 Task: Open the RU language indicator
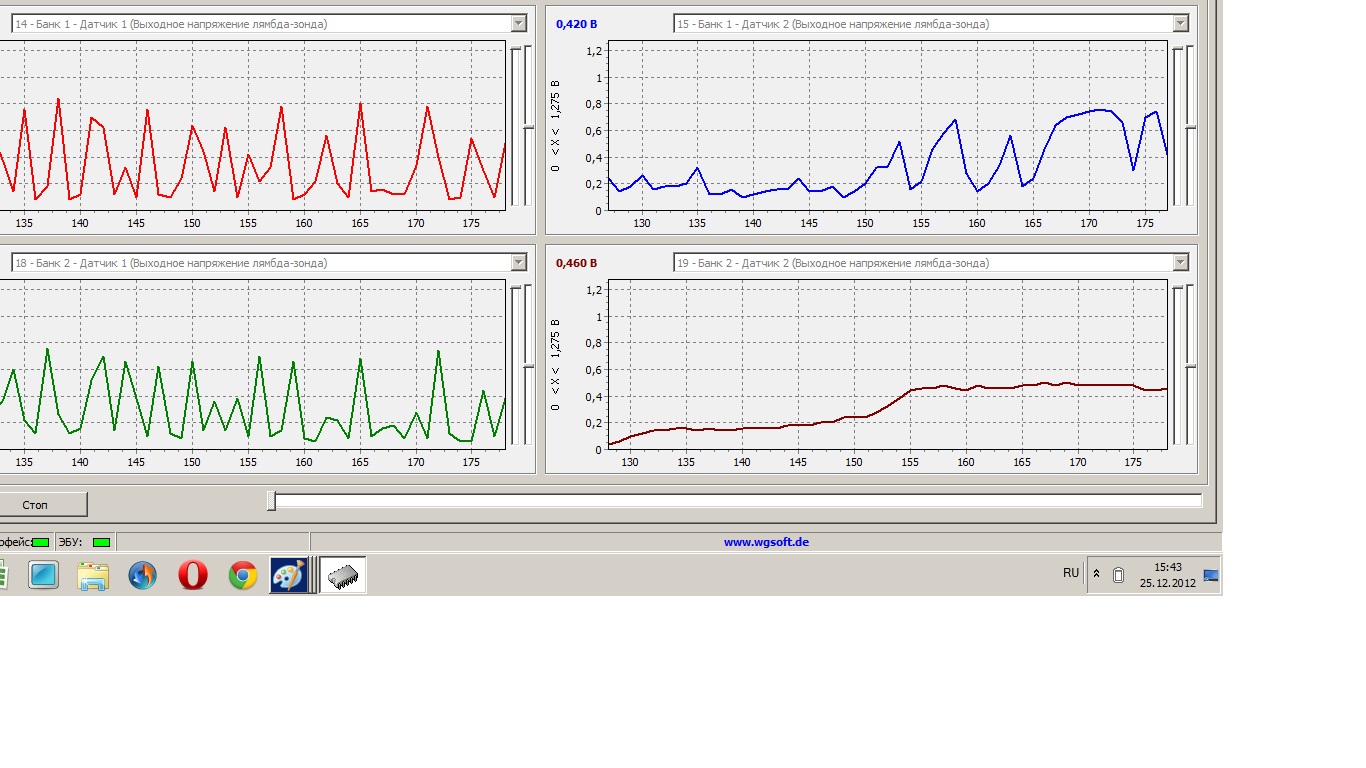[x=1071, y=573]
